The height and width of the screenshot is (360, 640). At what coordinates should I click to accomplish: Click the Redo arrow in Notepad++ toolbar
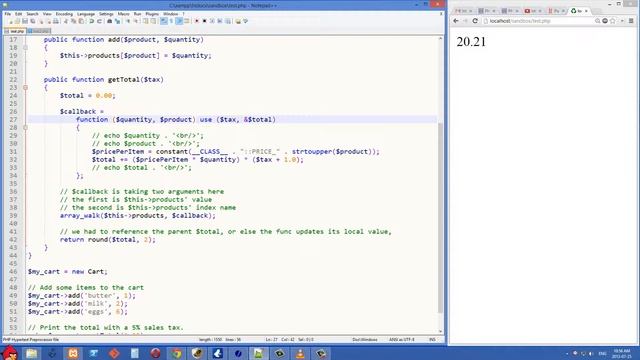click(x=100, y=21)
